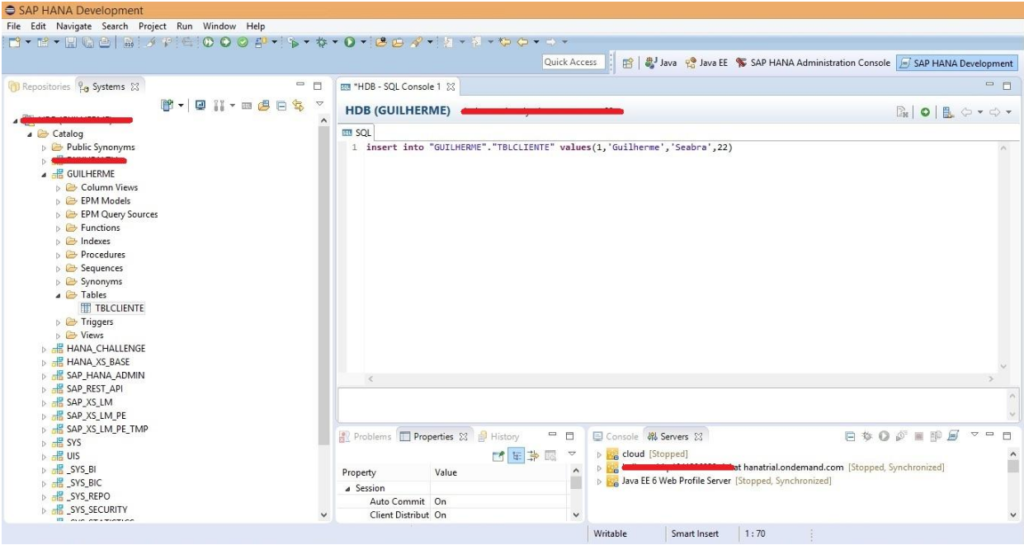
Task: Click in the Quick Access search field
Action: (570, 62)
